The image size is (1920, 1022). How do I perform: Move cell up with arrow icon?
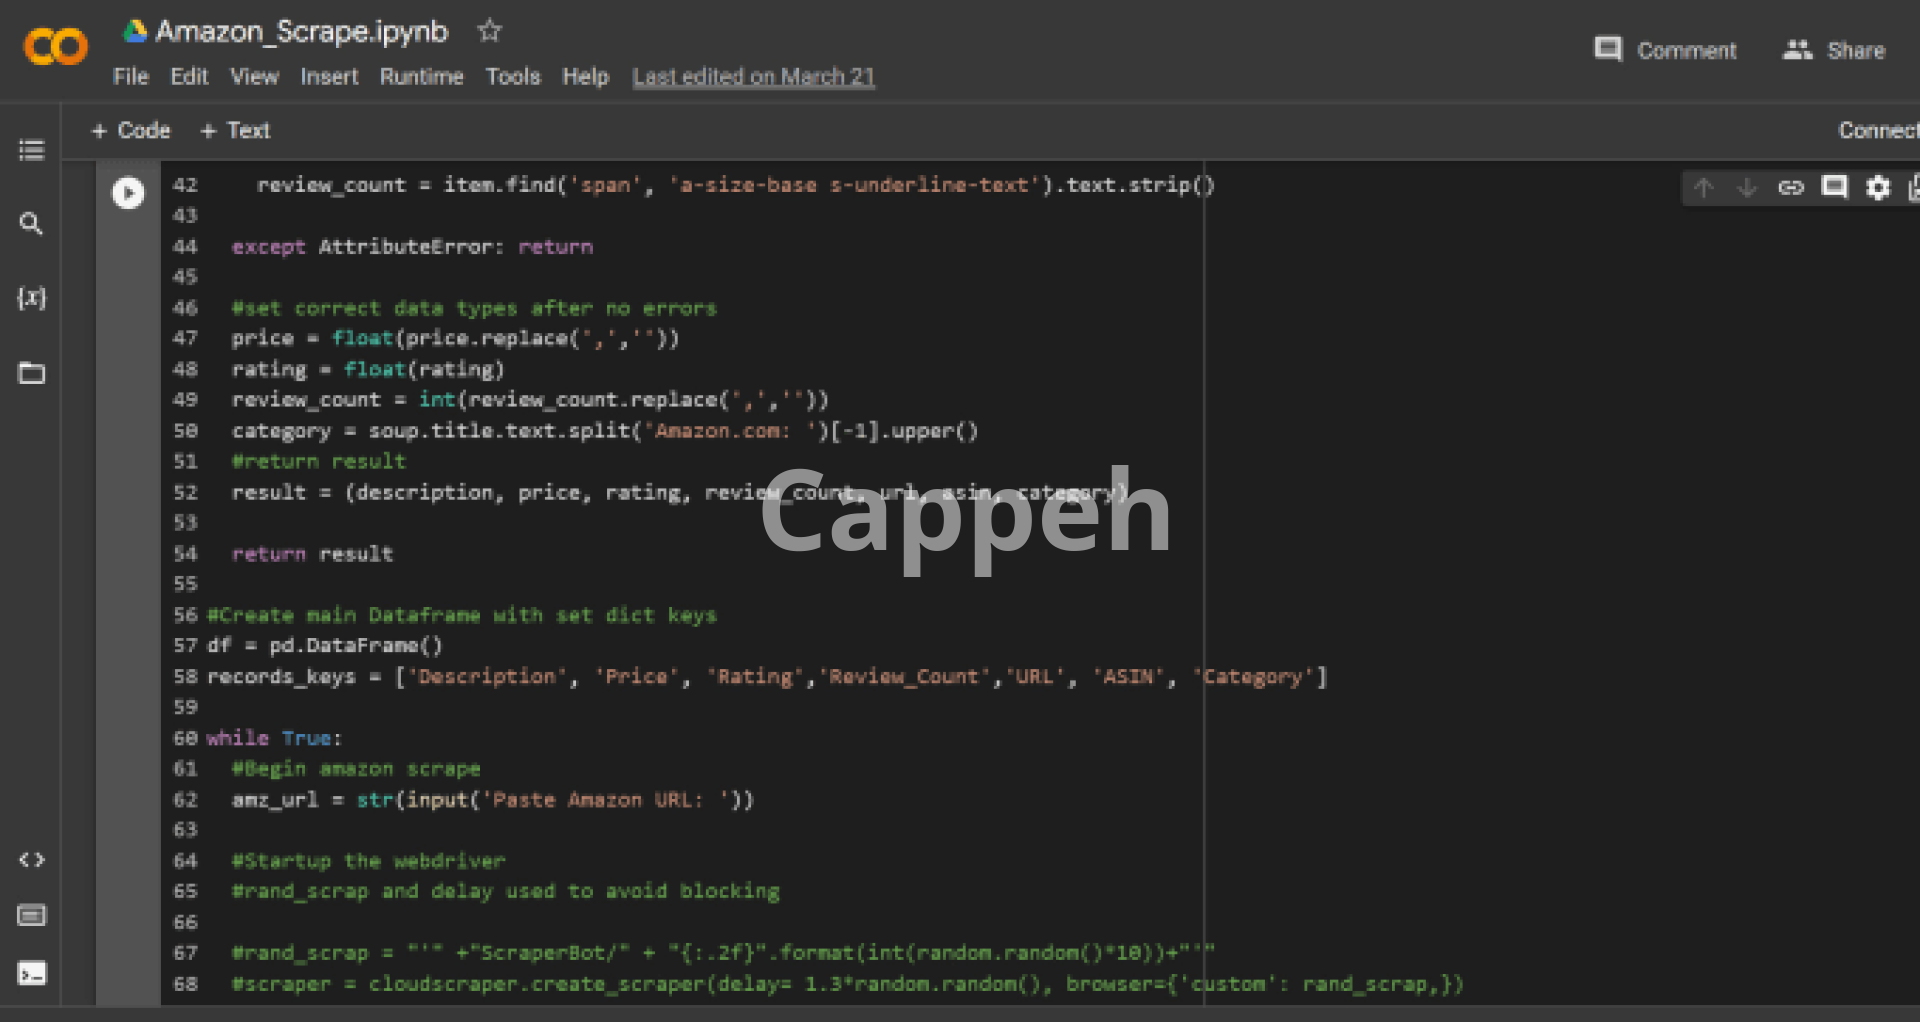[x=1704, y=188]
